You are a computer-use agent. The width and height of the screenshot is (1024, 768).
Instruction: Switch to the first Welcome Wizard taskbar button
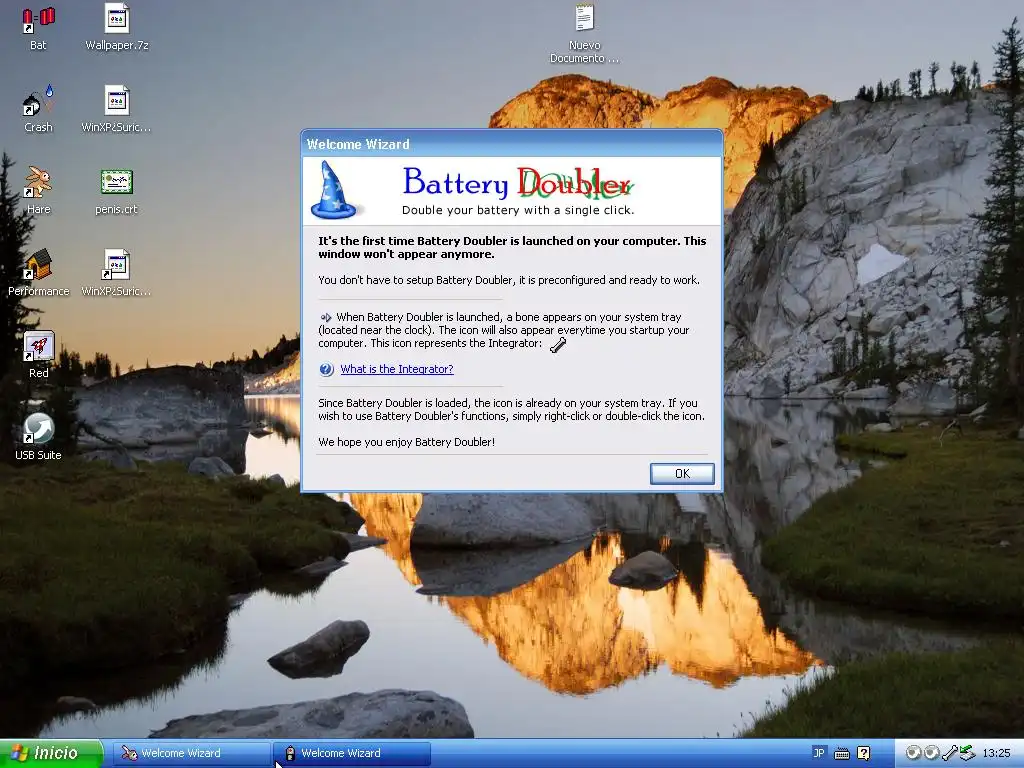[193, 753]
